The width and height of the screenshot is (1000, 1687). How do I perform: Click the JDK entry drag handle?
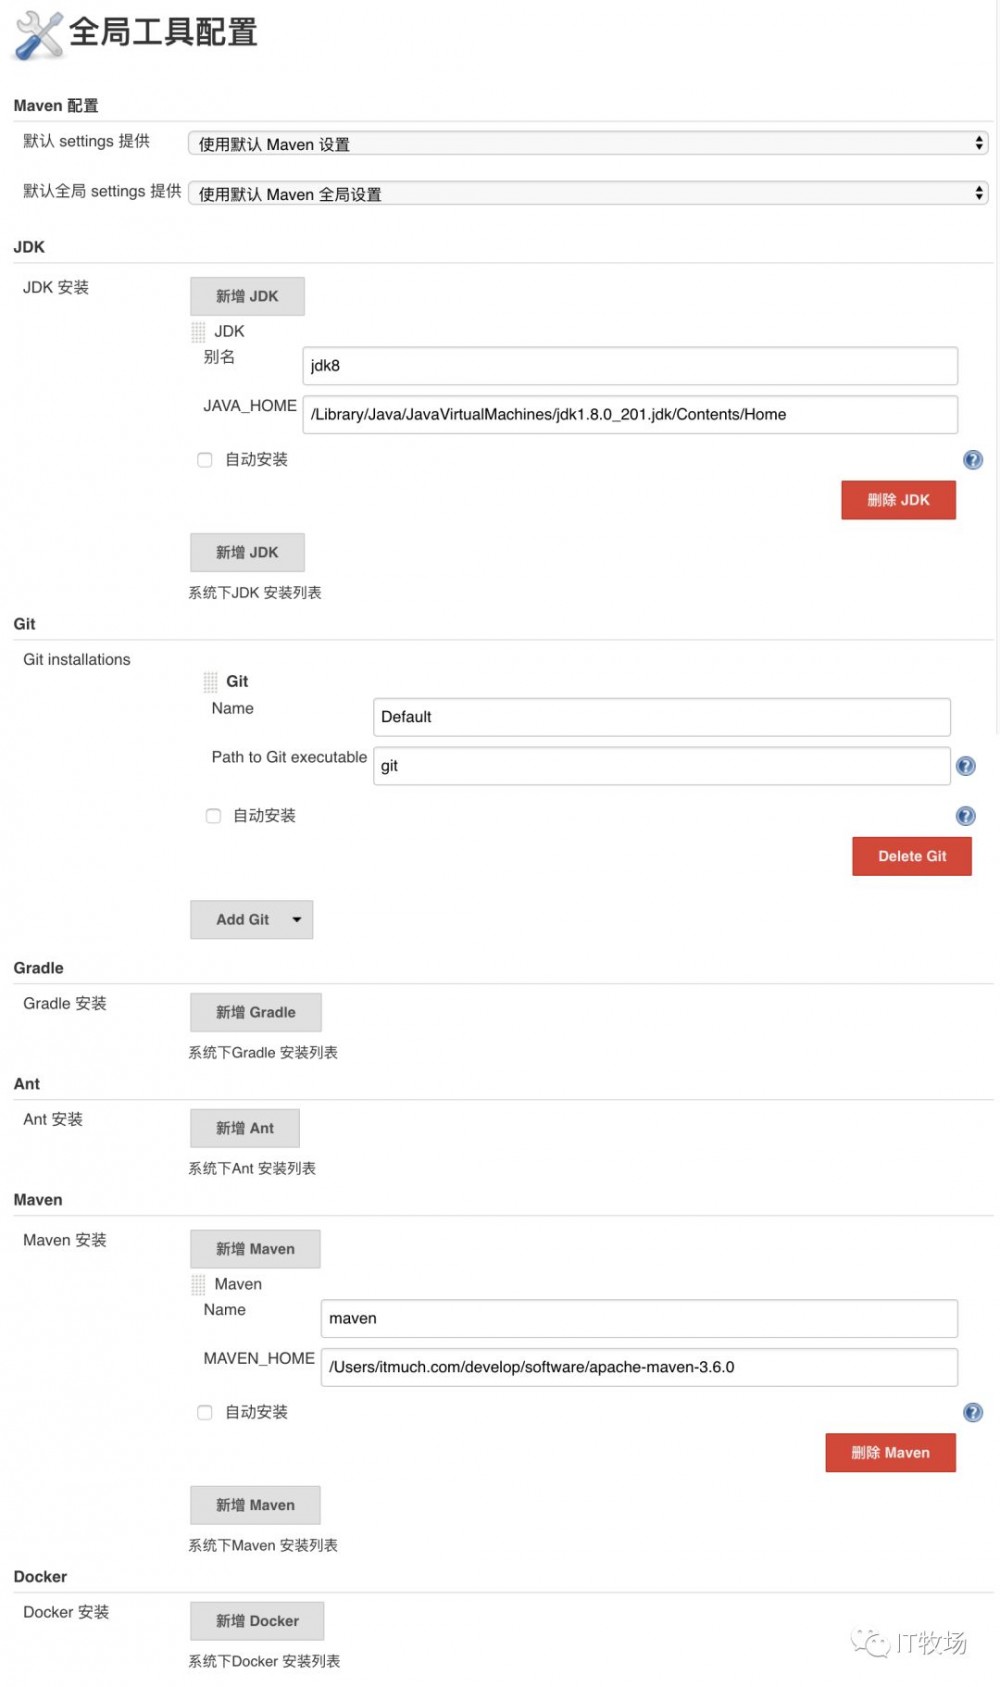pos(198,332)
